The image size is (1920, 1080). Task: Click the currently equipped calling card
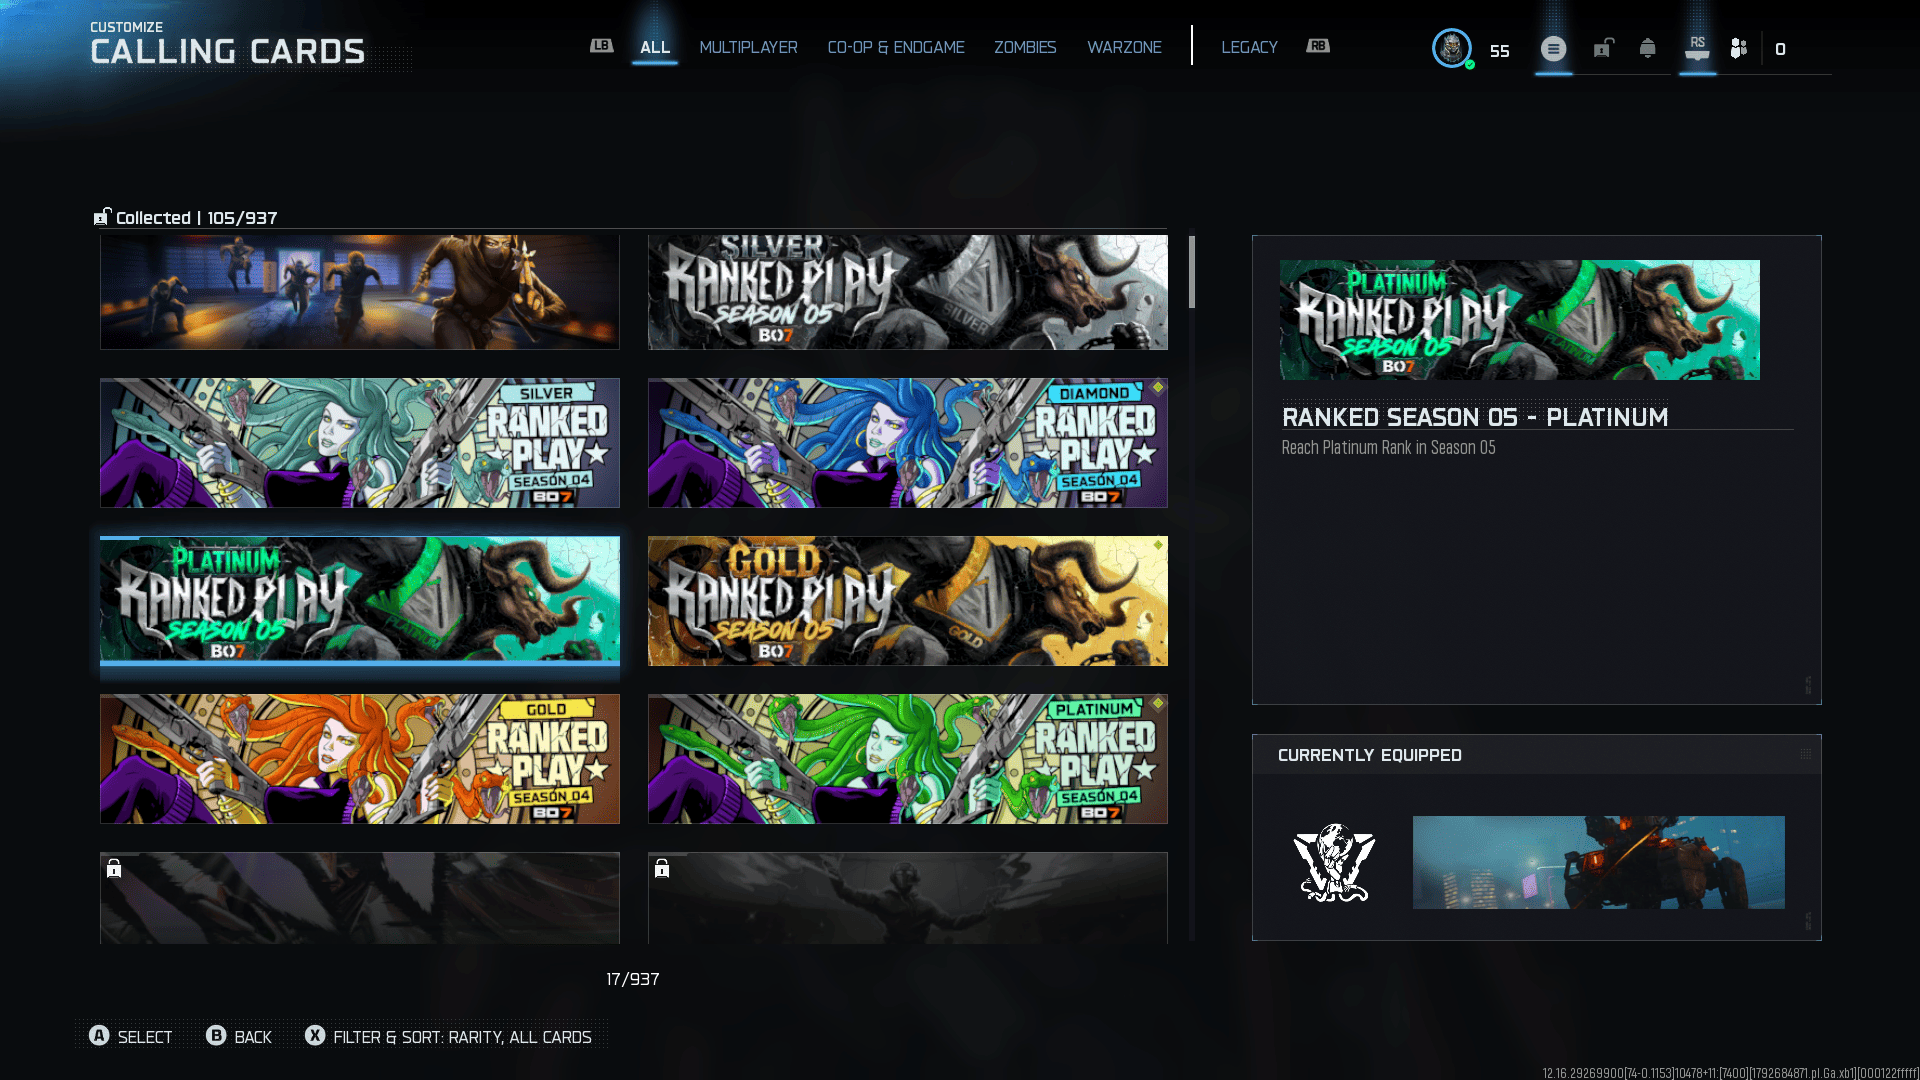(x=1598, y=862)
